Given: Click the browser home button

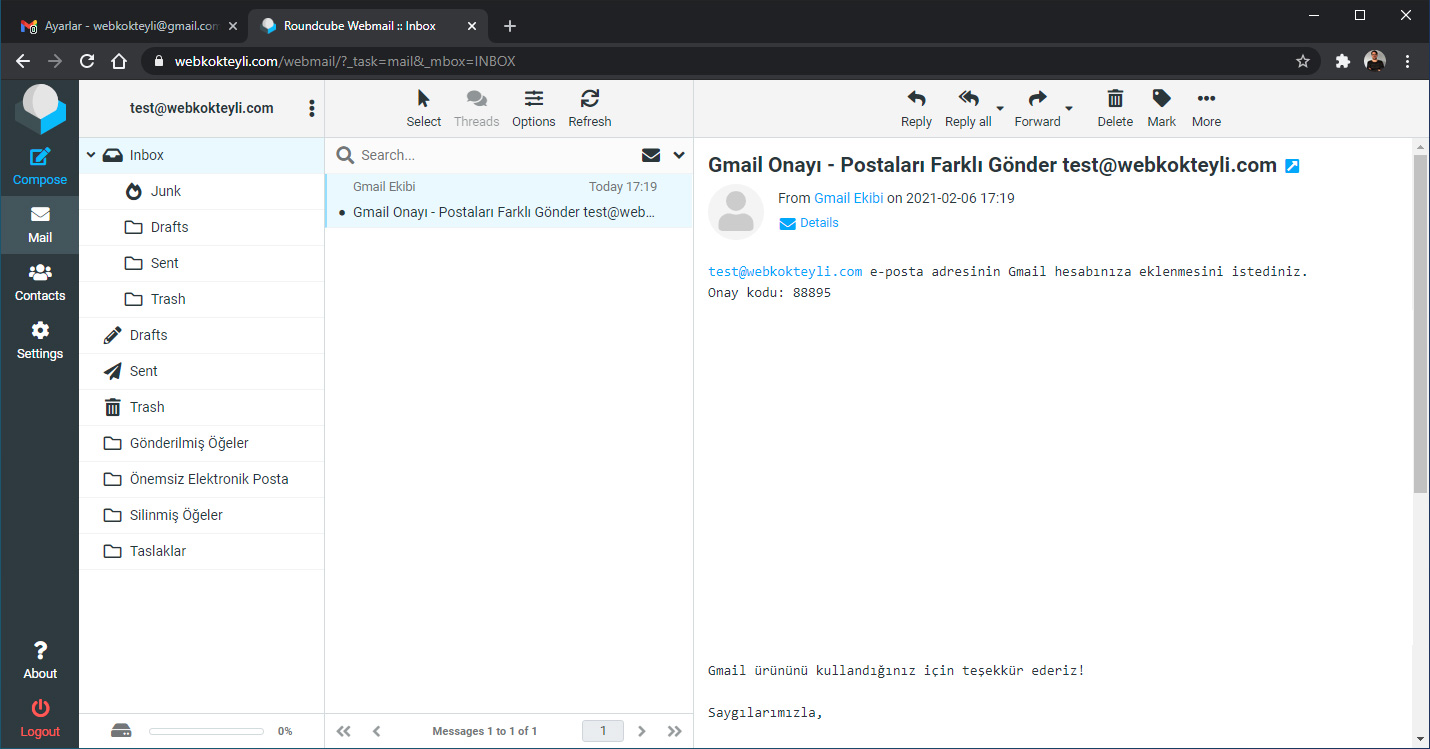Looking at the screenshot, I should 119,61.
